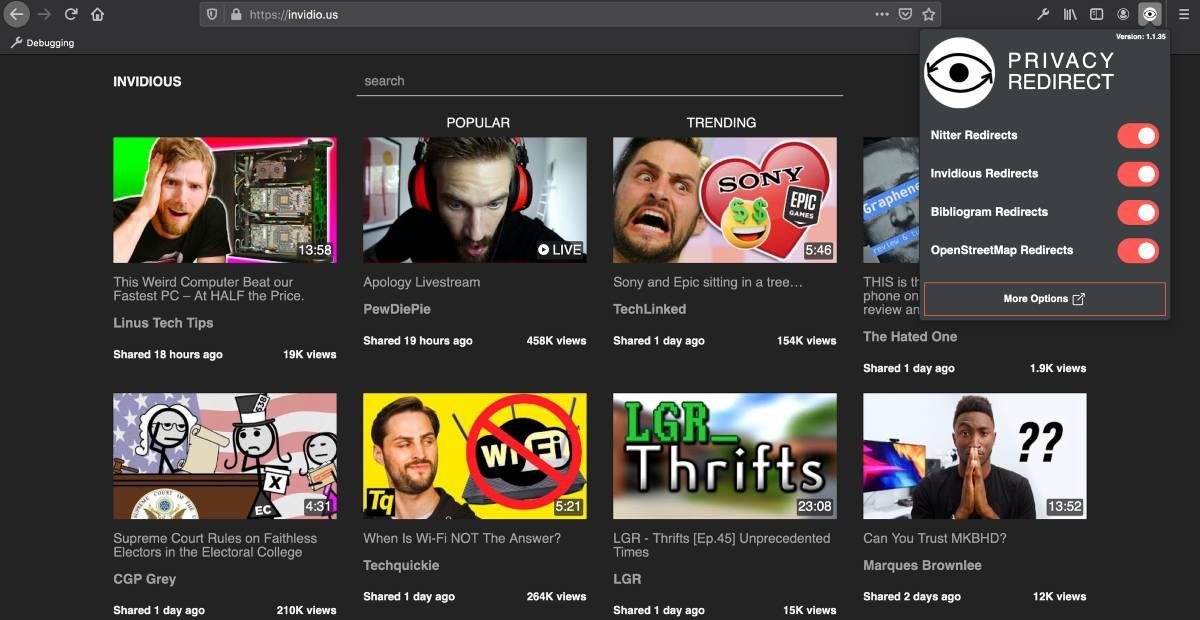
Task: Open the Privacy Redirect extension icon
Action: [1150, 14]
